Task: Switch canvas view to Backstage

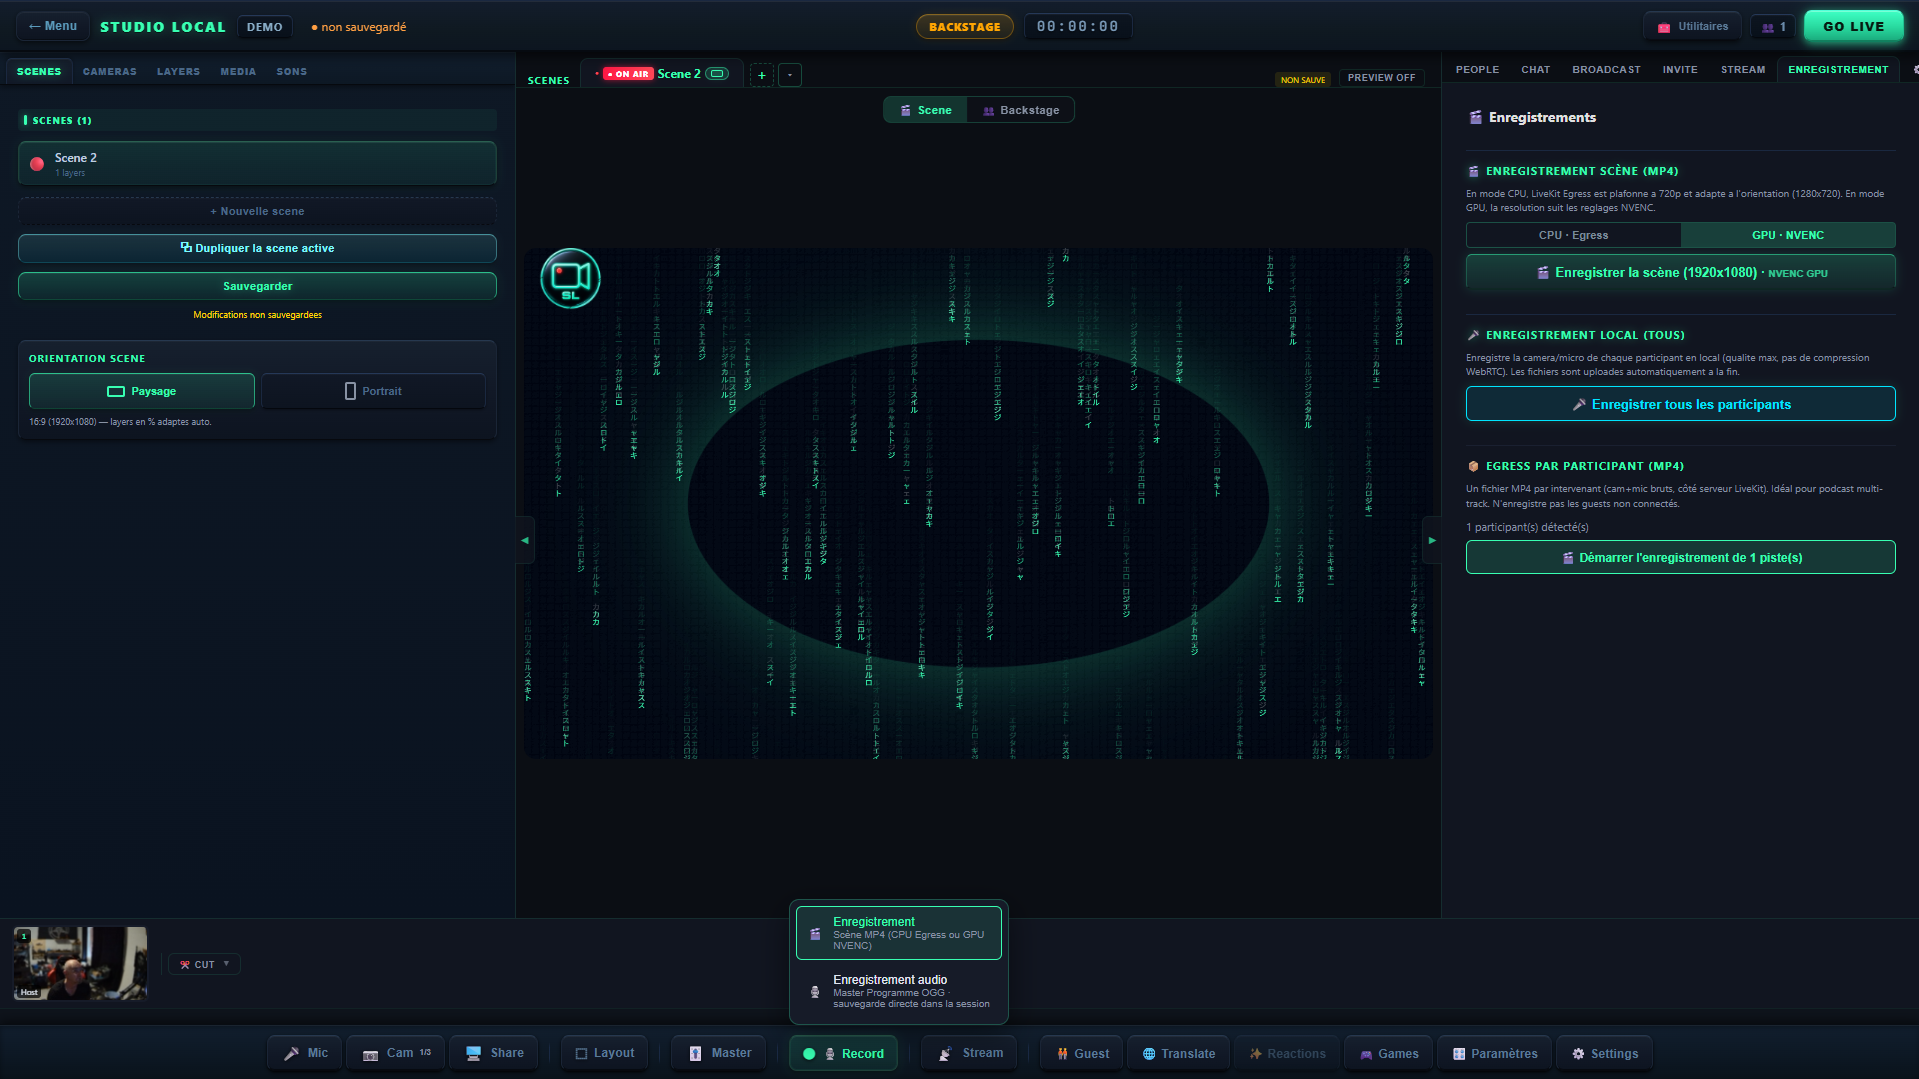Action: click(1020, 110)
